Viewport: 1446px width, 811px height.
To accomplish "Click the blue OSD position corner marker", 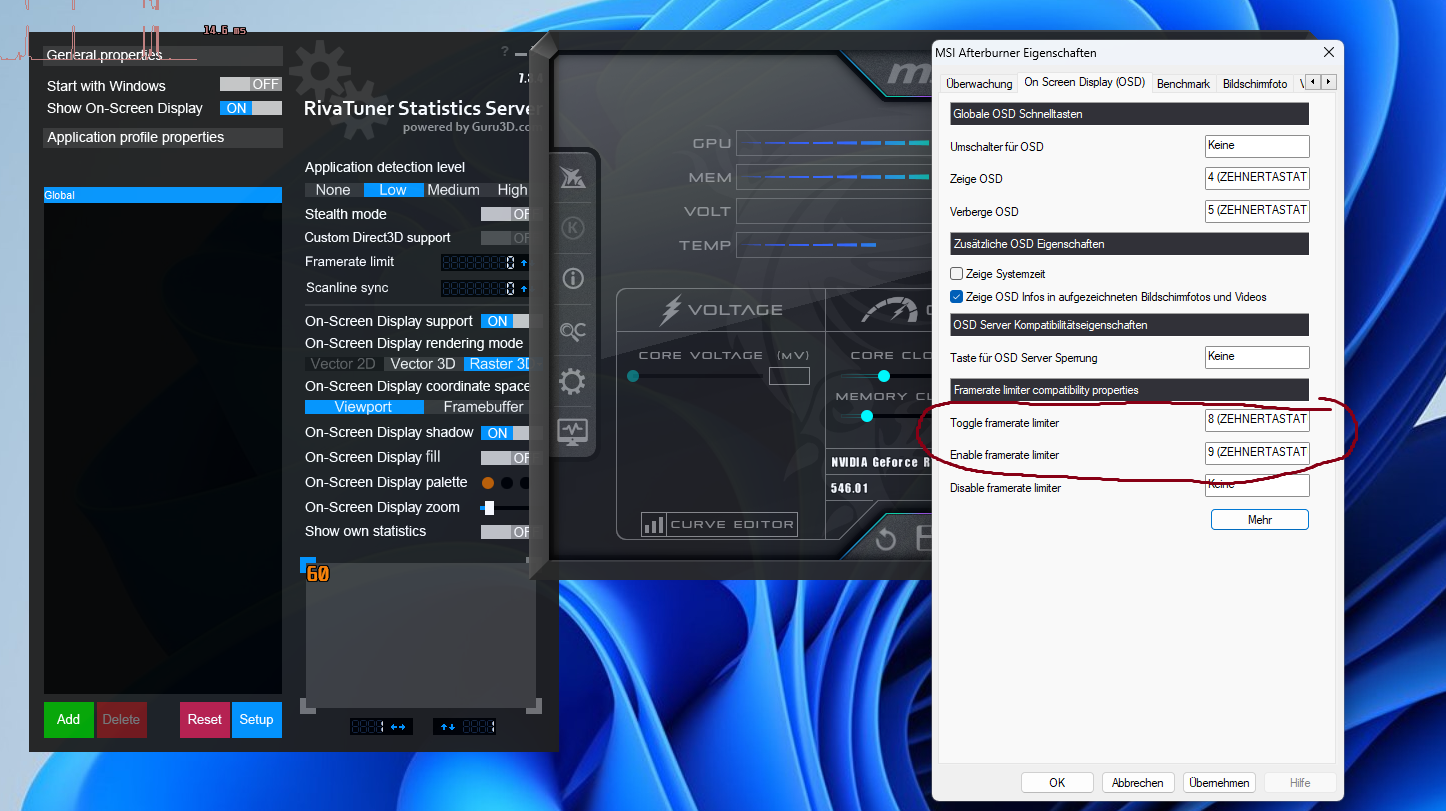I will click(308, 565).
